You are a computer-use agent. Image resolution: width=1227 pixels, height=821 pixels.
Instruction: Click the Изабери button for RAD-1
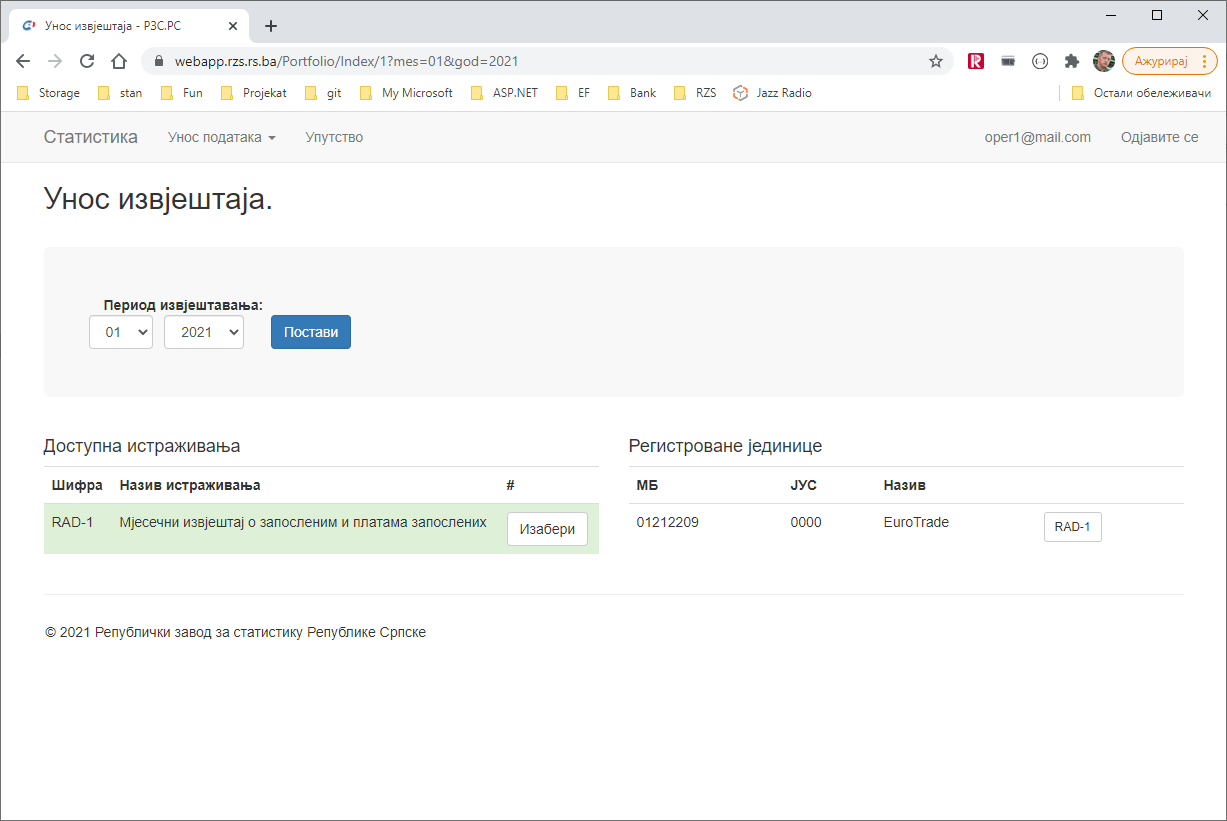click(547, 529)
